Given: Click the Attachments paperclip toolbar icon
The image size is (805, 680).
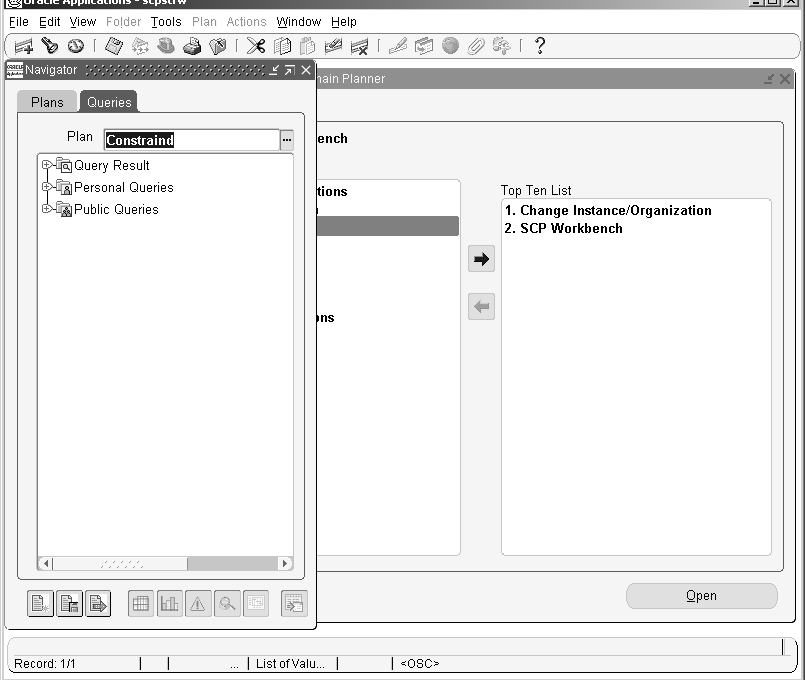Looking at the screenshot, I should [x=476, y=46].
